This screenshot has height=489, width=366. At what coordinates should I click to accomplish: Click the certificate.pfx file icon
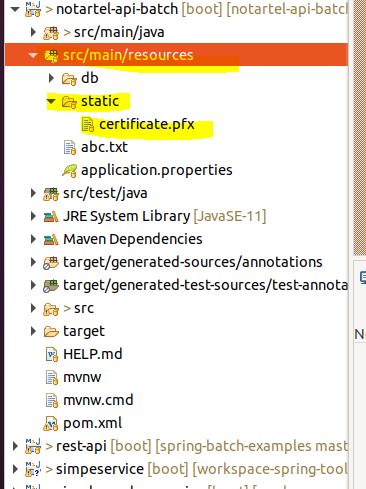tap(88, 125)
